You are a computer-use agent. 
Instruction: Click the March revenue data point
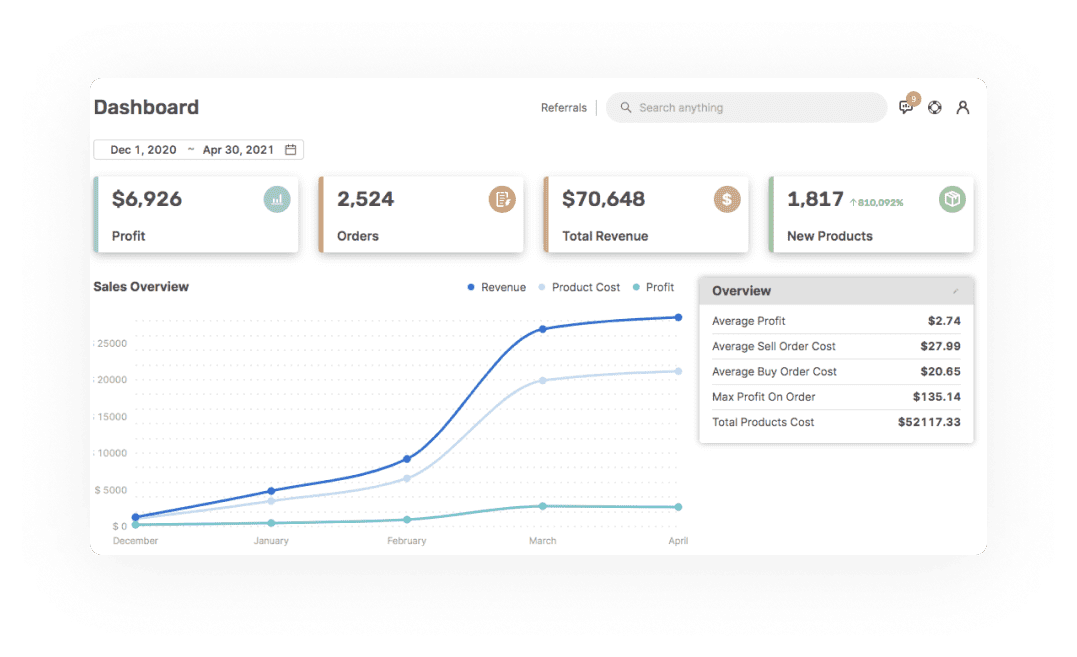point(543,329)
